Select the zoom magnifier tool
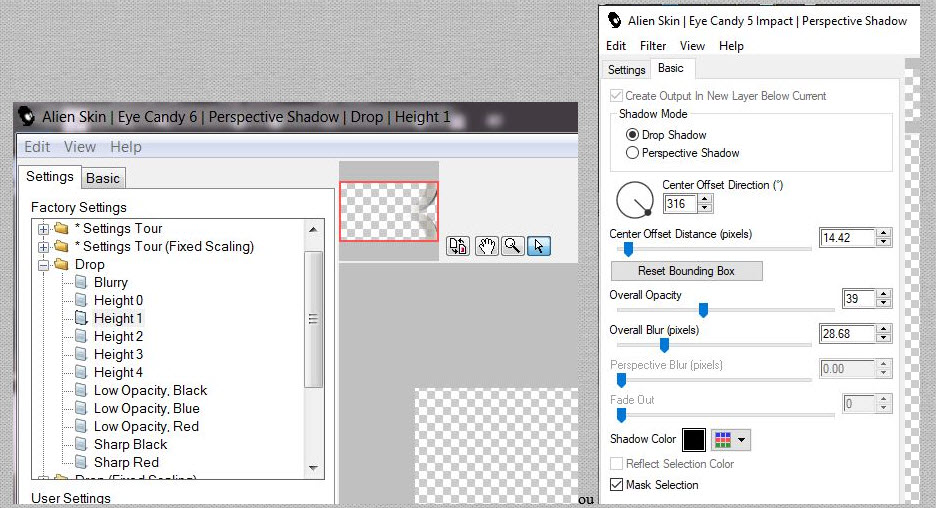This screenshot has width=936, height=508. pos(512,246)
